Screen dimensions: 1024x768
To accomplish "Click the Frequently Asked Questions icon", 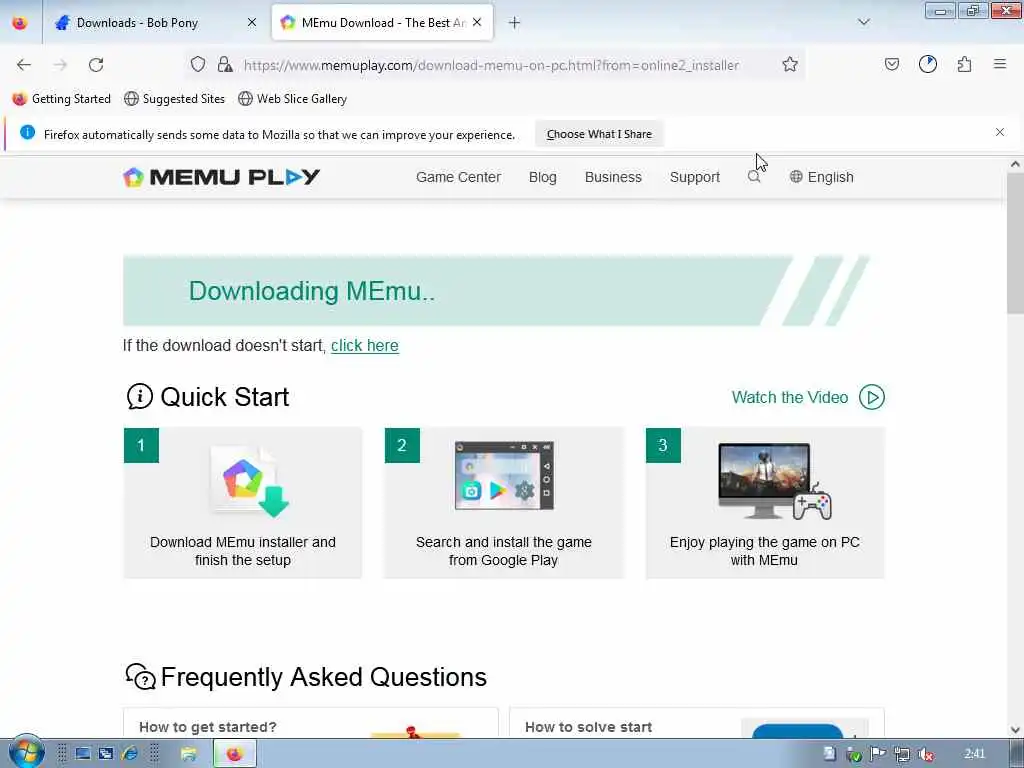I will (x=140, y=677).
